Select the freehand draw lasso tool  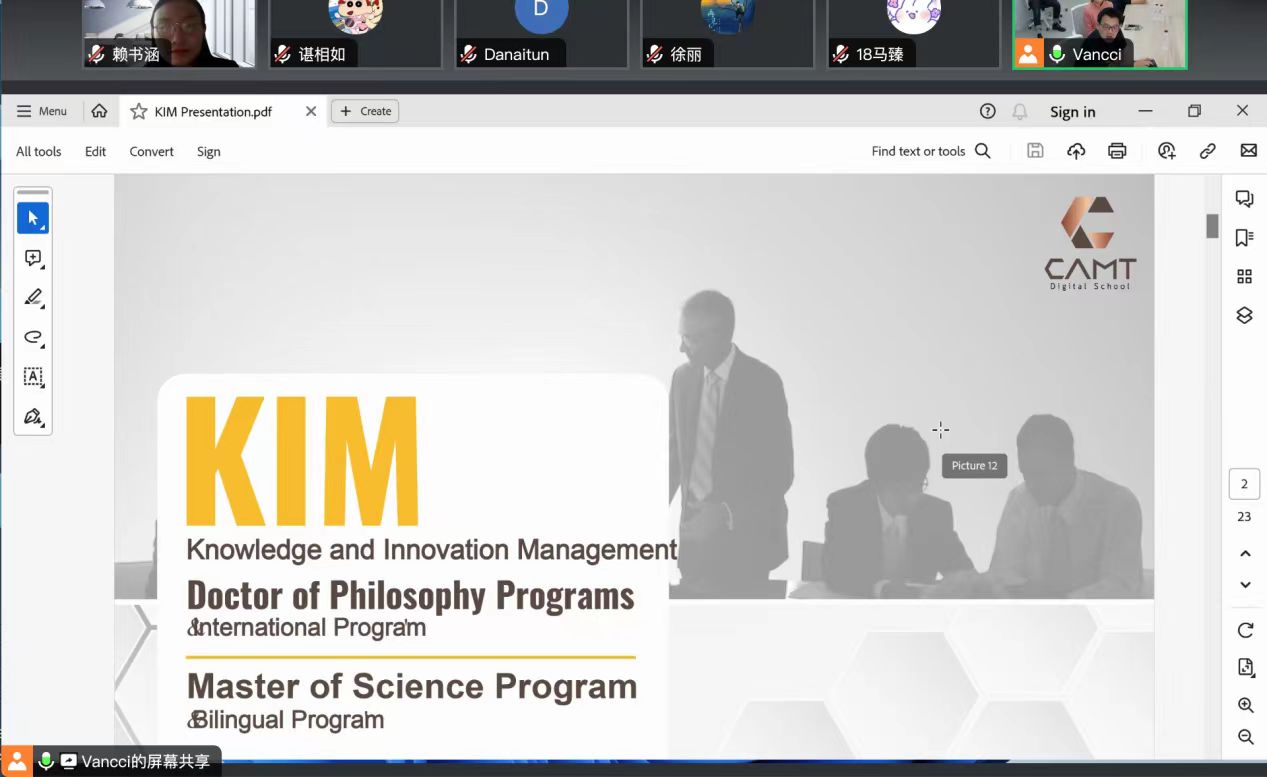(33, 337)
